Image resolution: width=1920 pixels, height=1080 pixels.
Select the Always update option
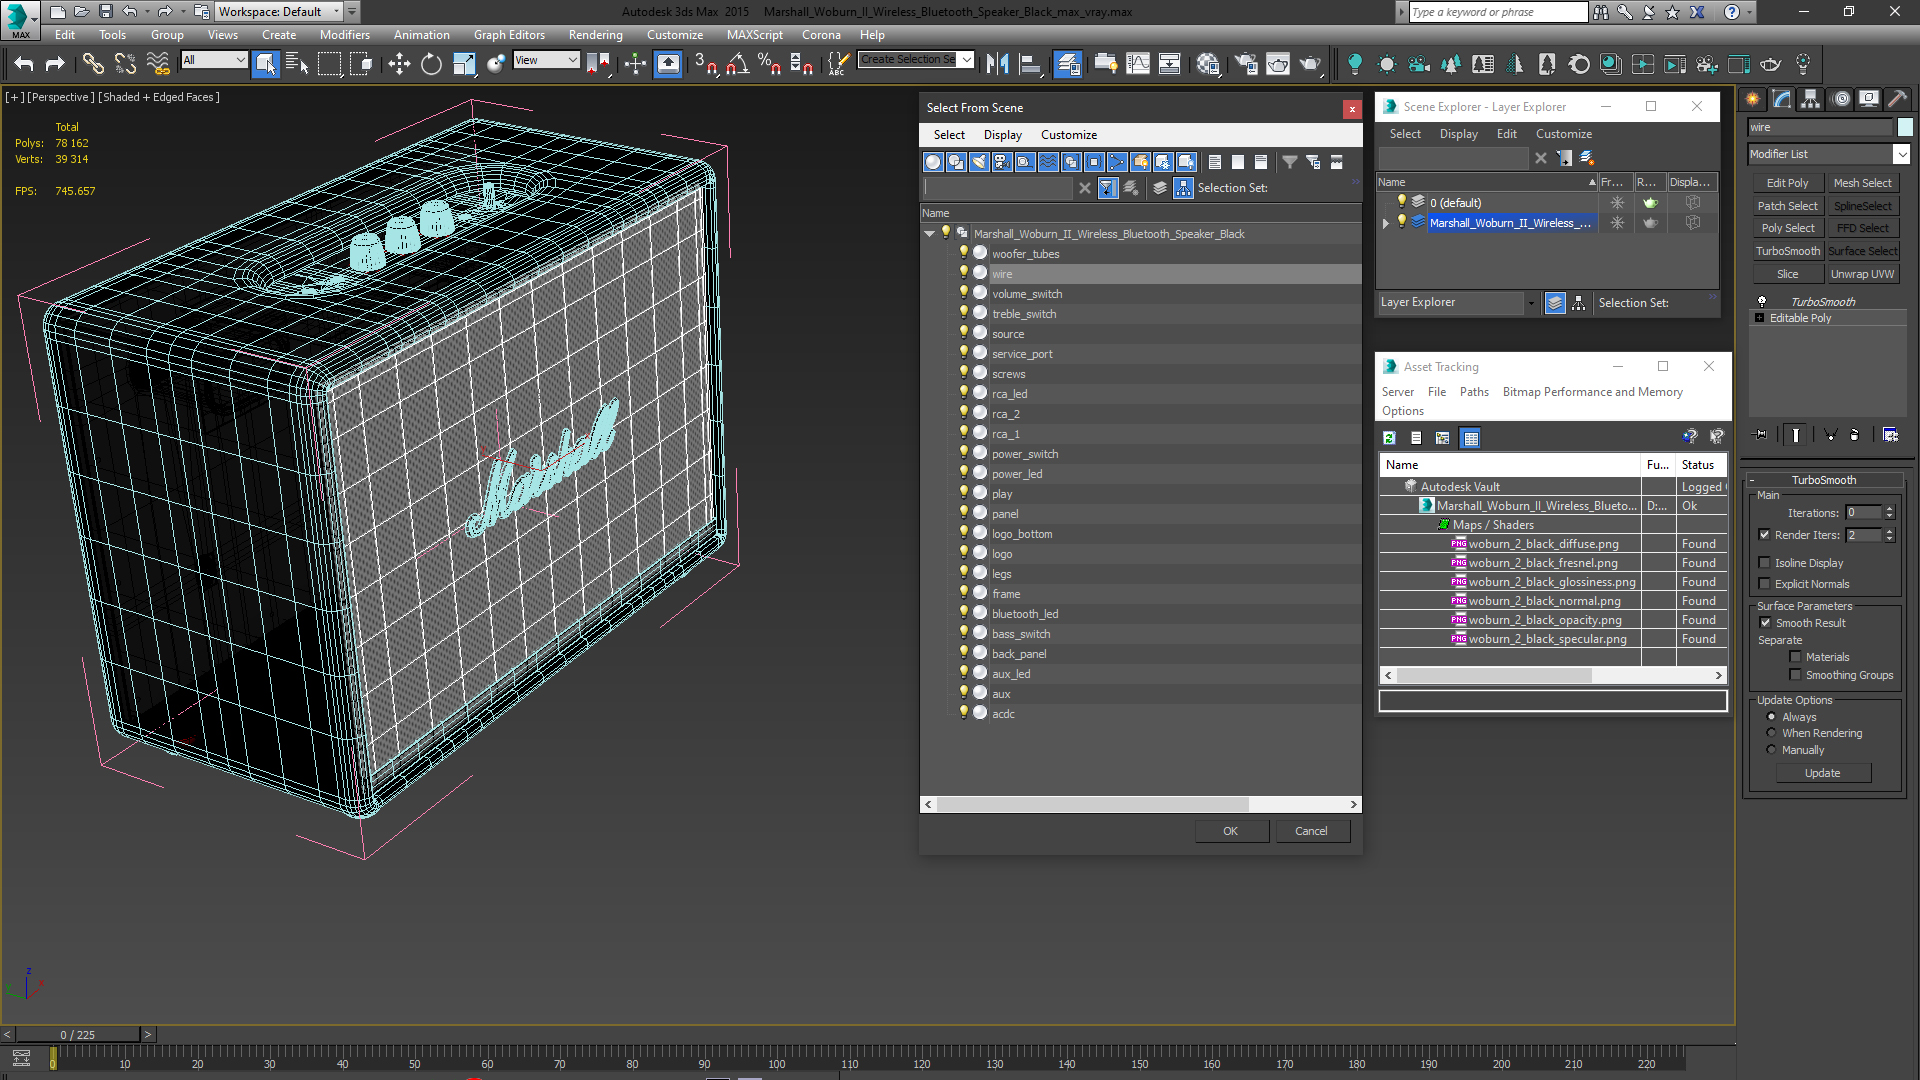[x=1771, y=717]
